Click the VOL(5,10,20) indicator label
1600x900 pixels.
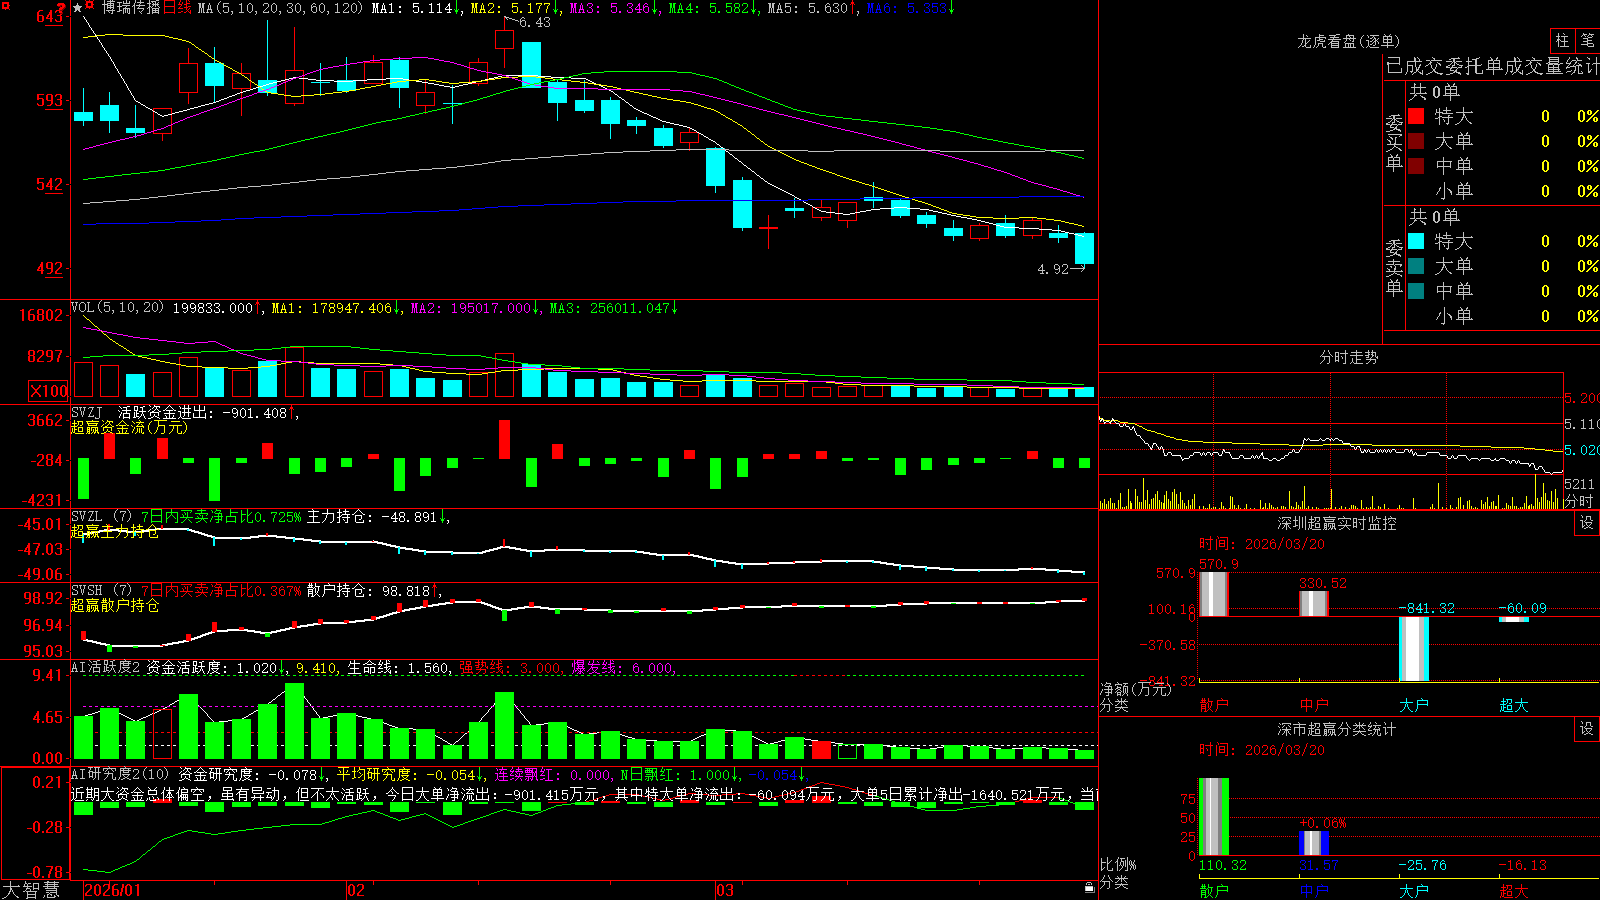[x=117, y=308]
